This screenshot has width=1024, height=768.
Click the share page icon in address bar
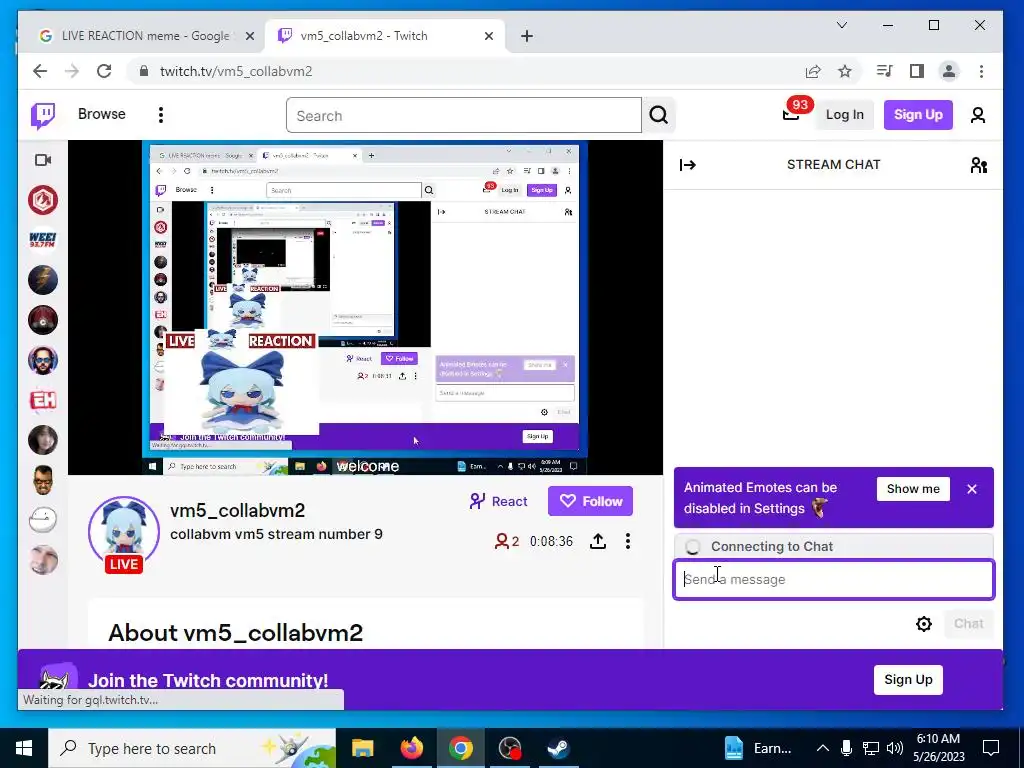pos(813,71)
